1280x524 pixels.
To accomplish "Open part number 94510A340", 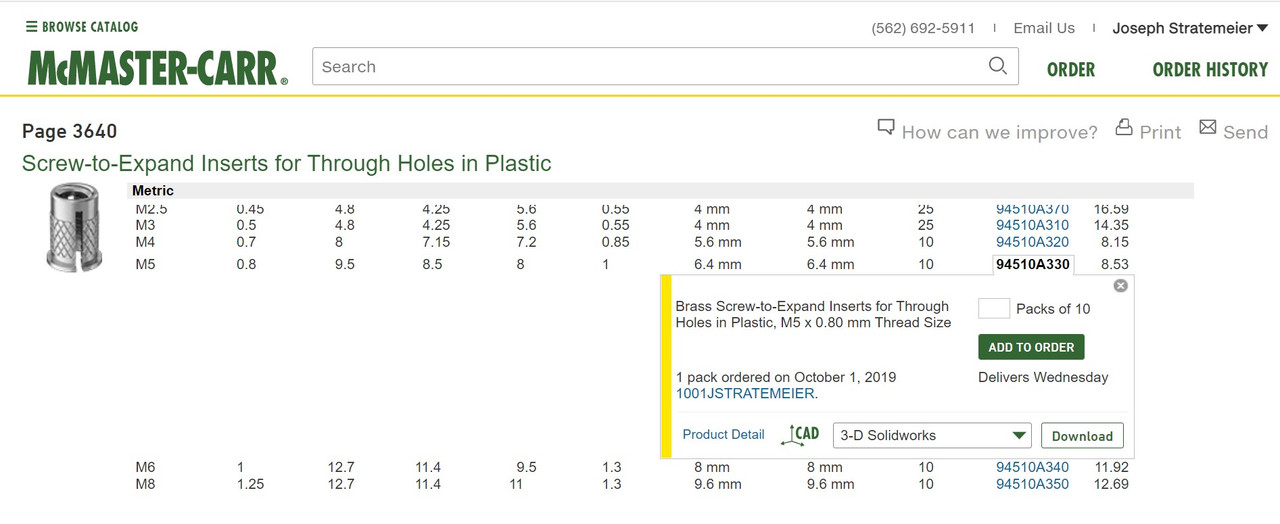I will tap(1032, 467).
